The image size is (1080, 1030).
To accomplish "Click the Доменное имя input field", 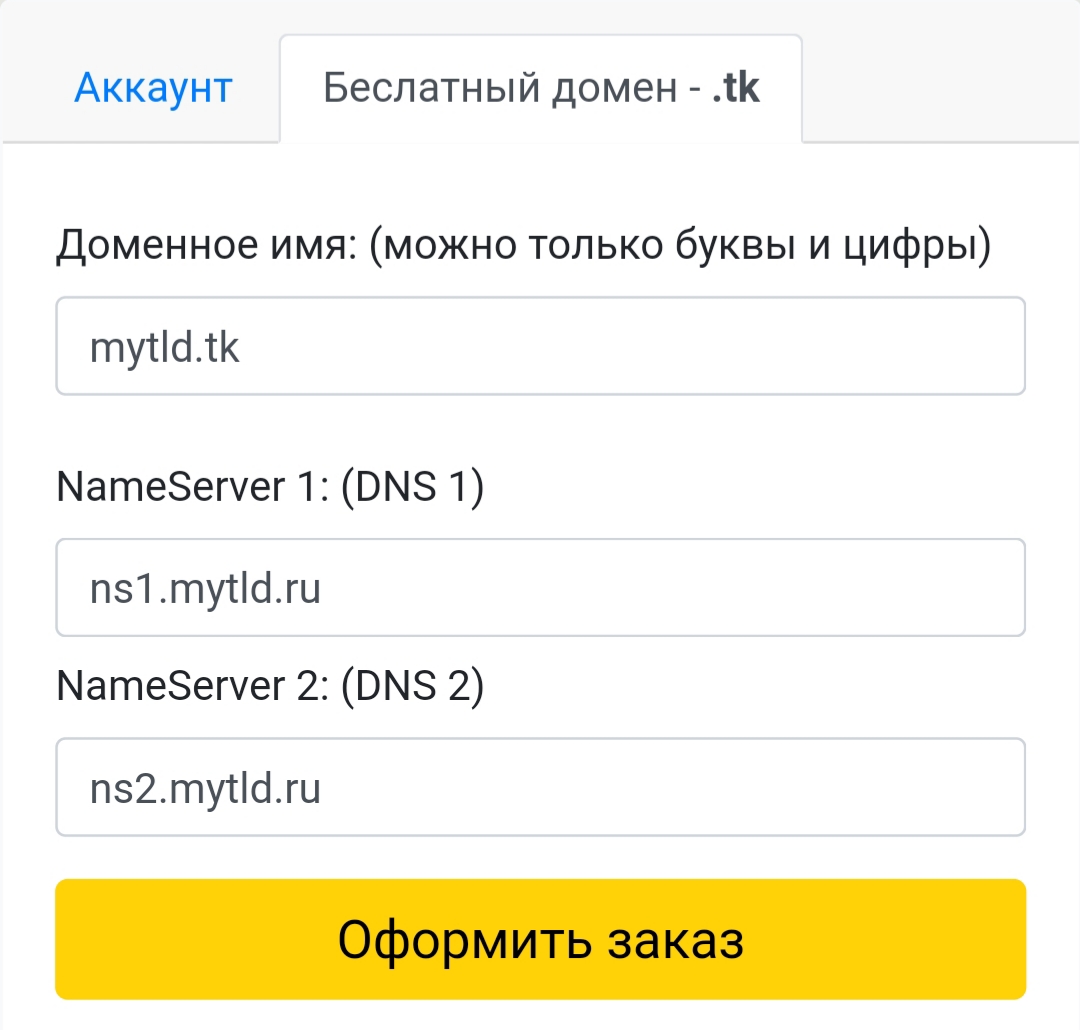I will [540, 346].
